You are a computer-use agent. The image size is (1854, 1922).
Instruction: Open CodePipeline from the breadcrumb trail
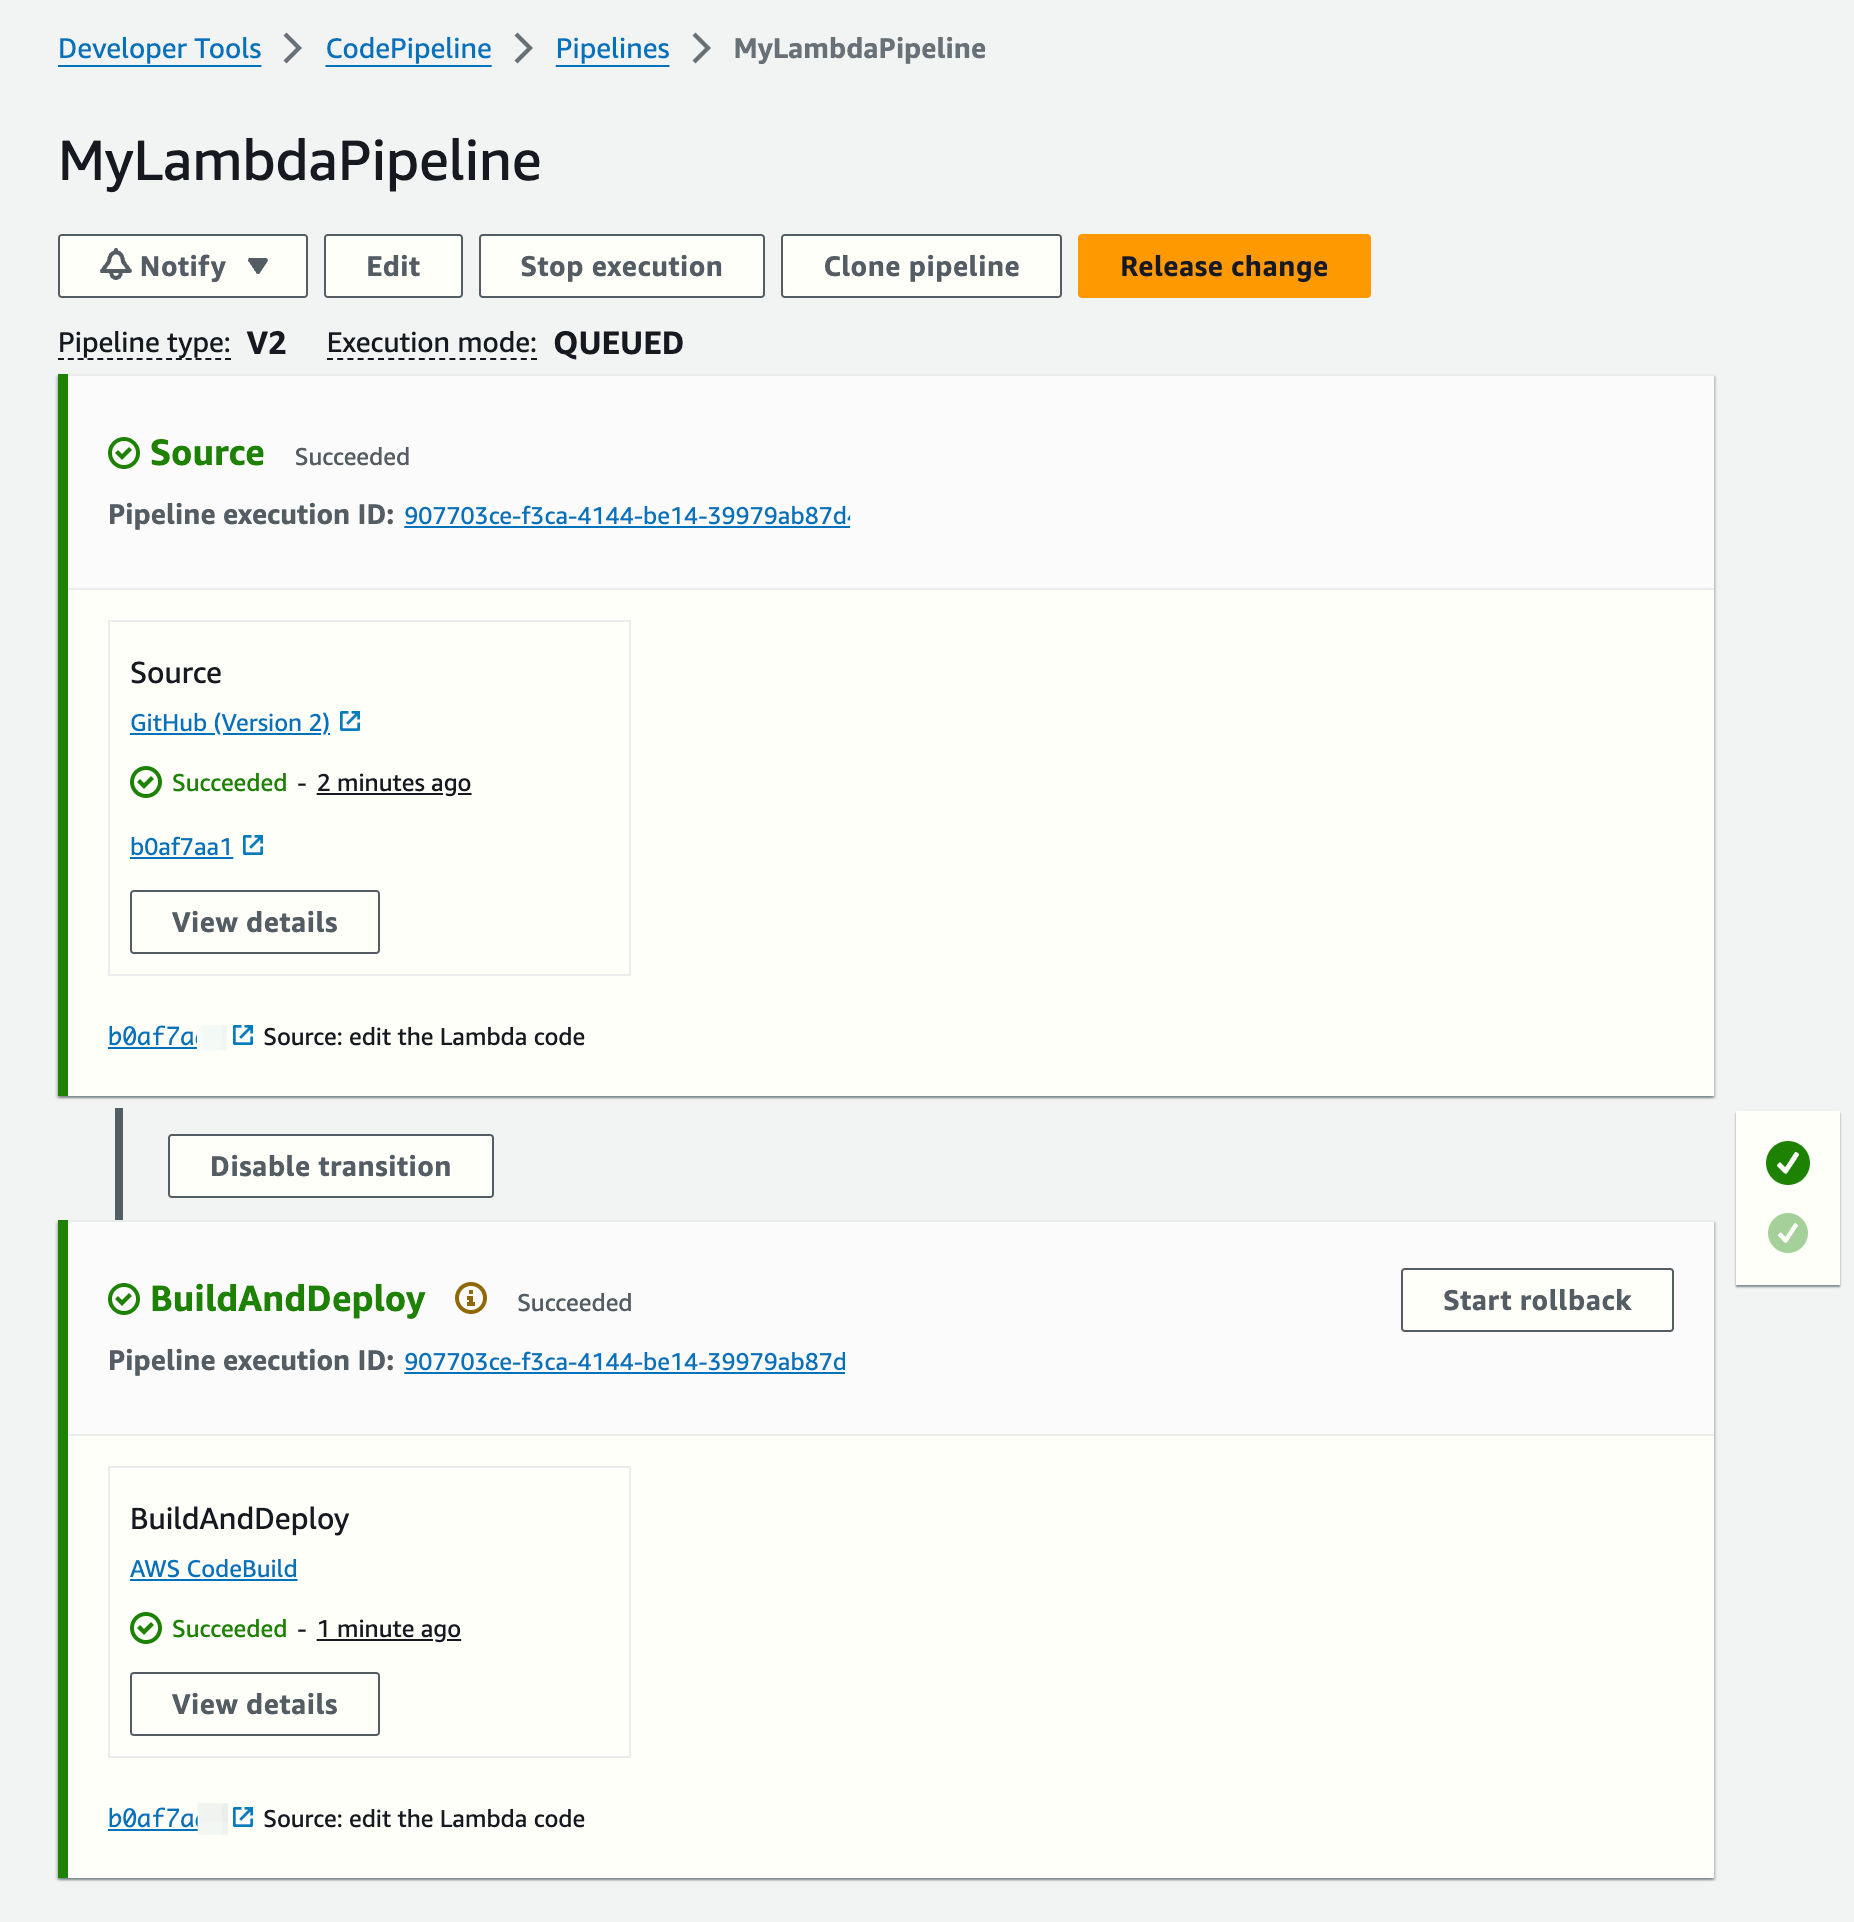[407, 48]
